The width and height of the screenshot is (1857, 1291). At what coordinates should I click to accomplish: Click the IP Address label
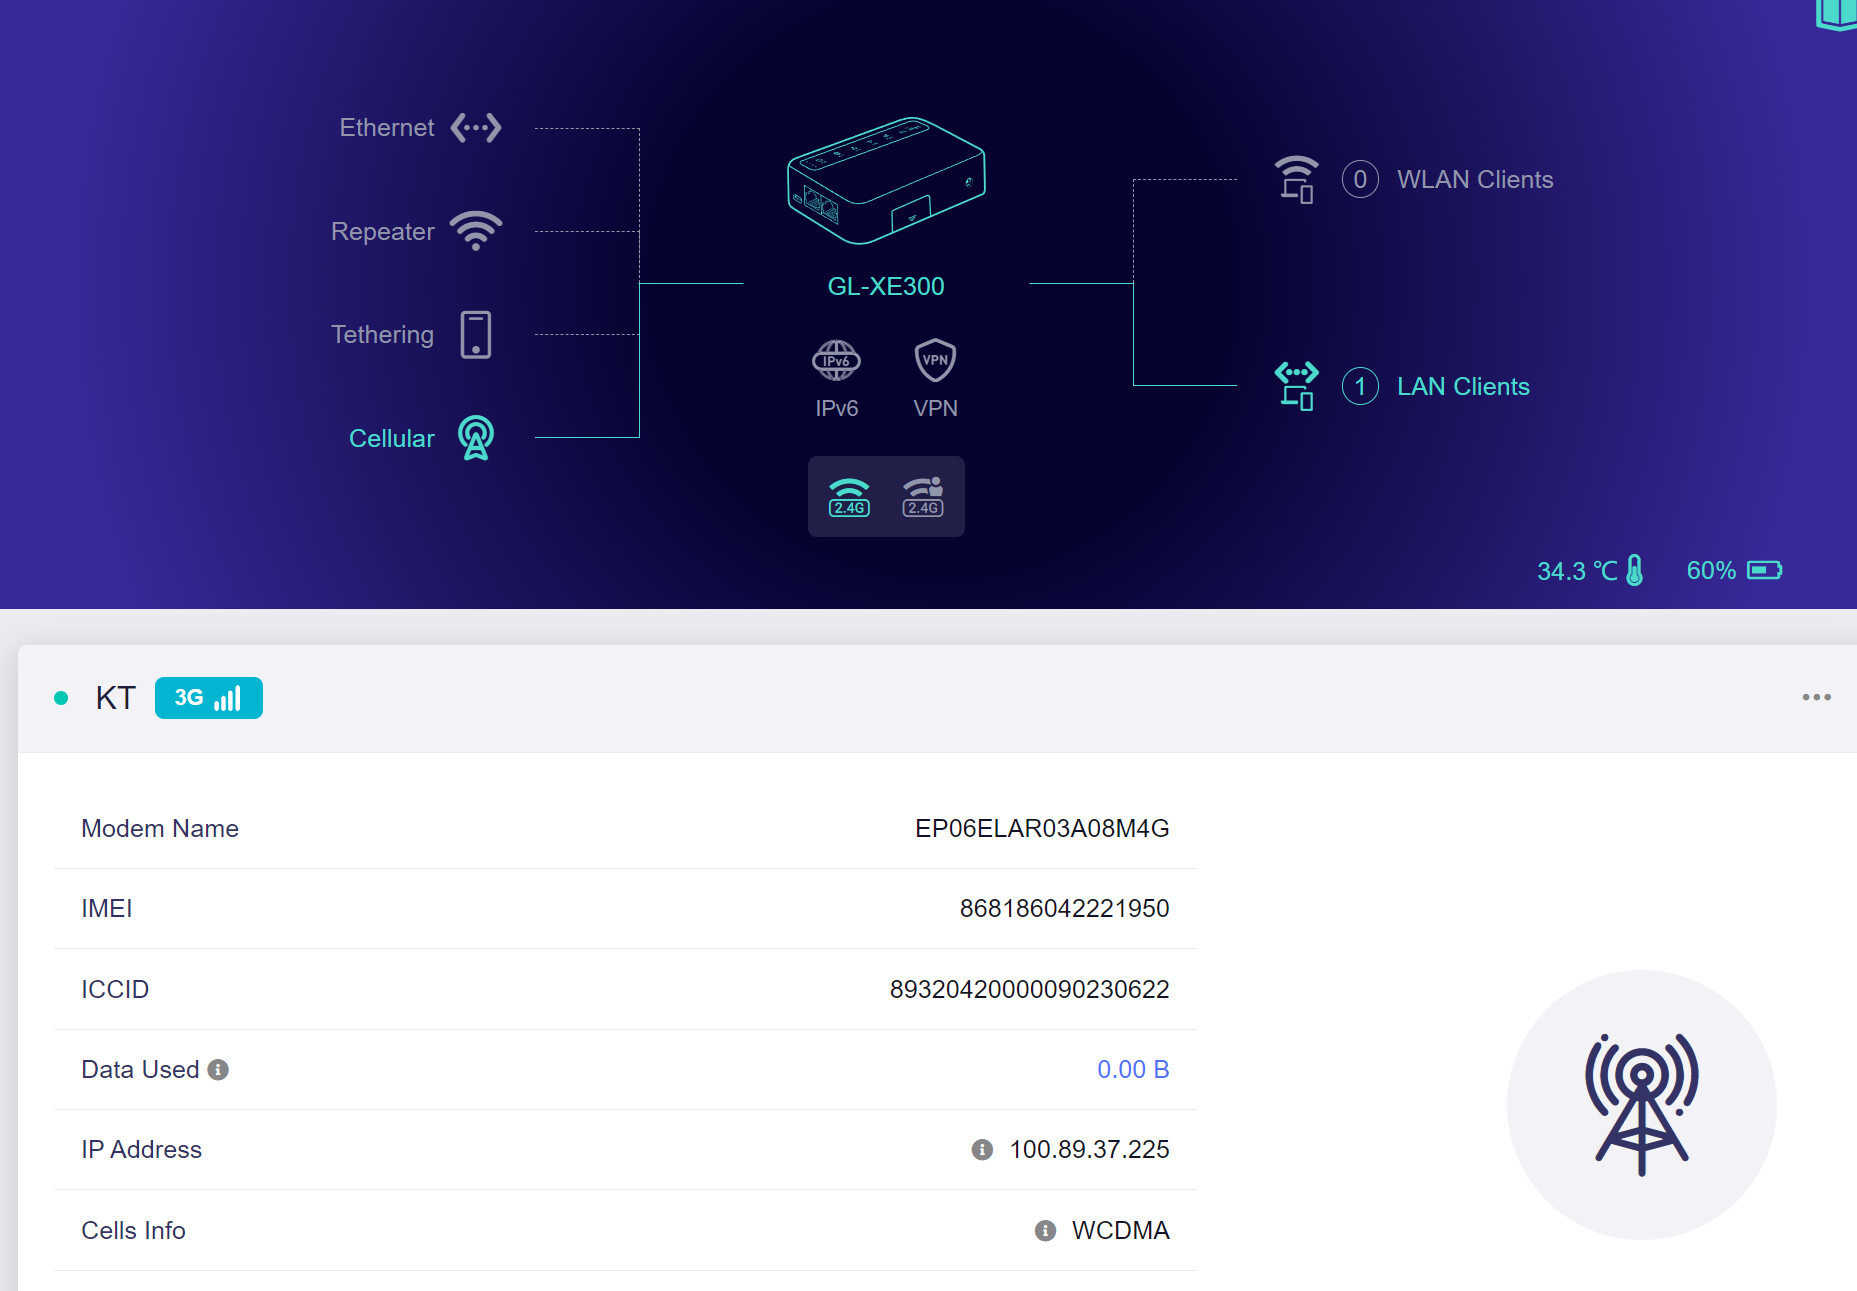tap(141, 1150)
